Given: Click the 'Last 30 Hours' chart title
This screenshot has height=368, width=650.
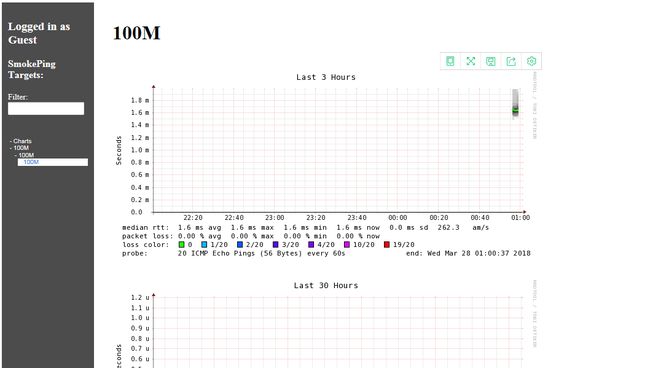Looking at the screenshot, I should [x=326, y=286].
